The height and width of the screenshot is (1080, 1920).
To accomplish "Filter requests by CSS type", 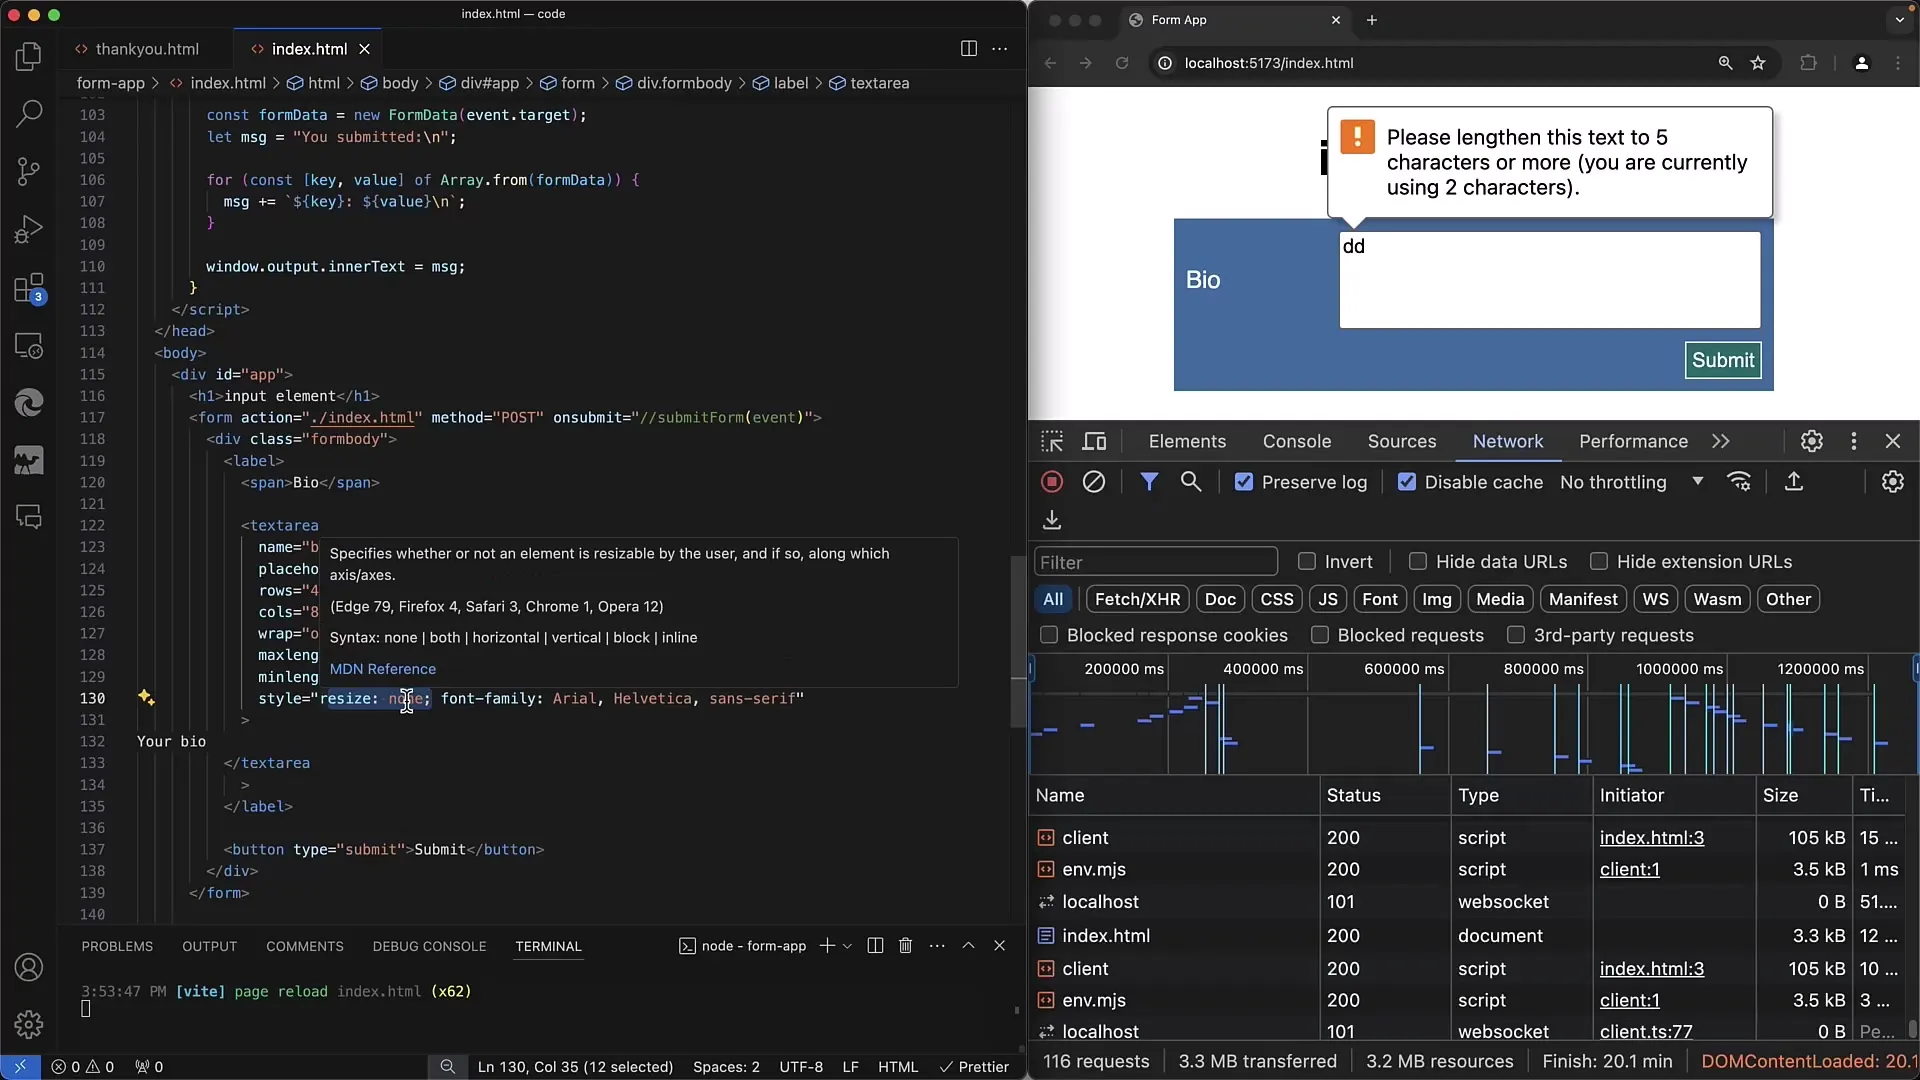I will 1277,599.
